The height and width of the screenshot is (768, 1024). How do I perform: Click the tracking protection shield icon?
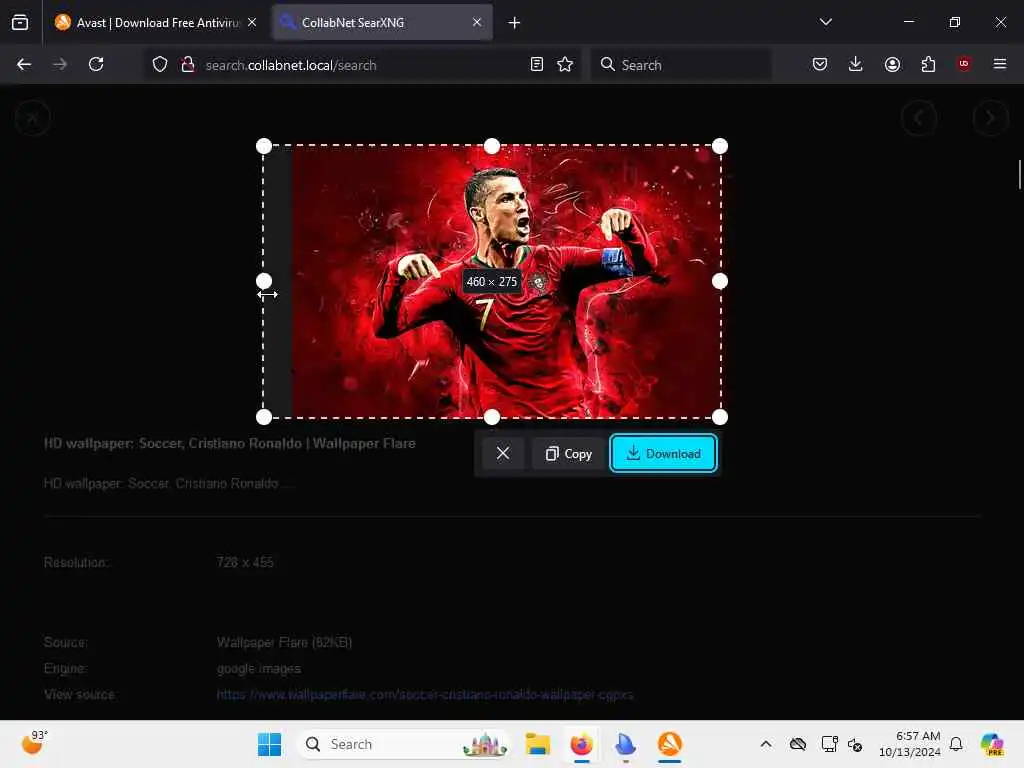(x=160, y=65)
